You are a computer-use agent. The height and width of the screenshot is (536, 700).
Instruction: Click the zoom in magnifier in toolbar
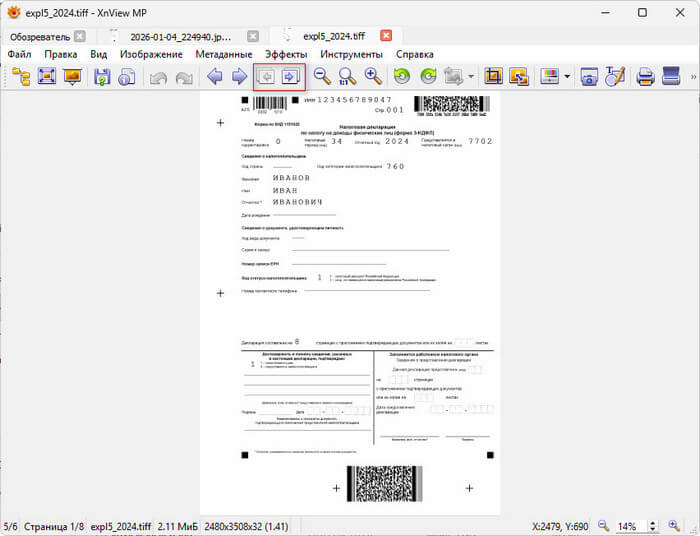[373, 76]
